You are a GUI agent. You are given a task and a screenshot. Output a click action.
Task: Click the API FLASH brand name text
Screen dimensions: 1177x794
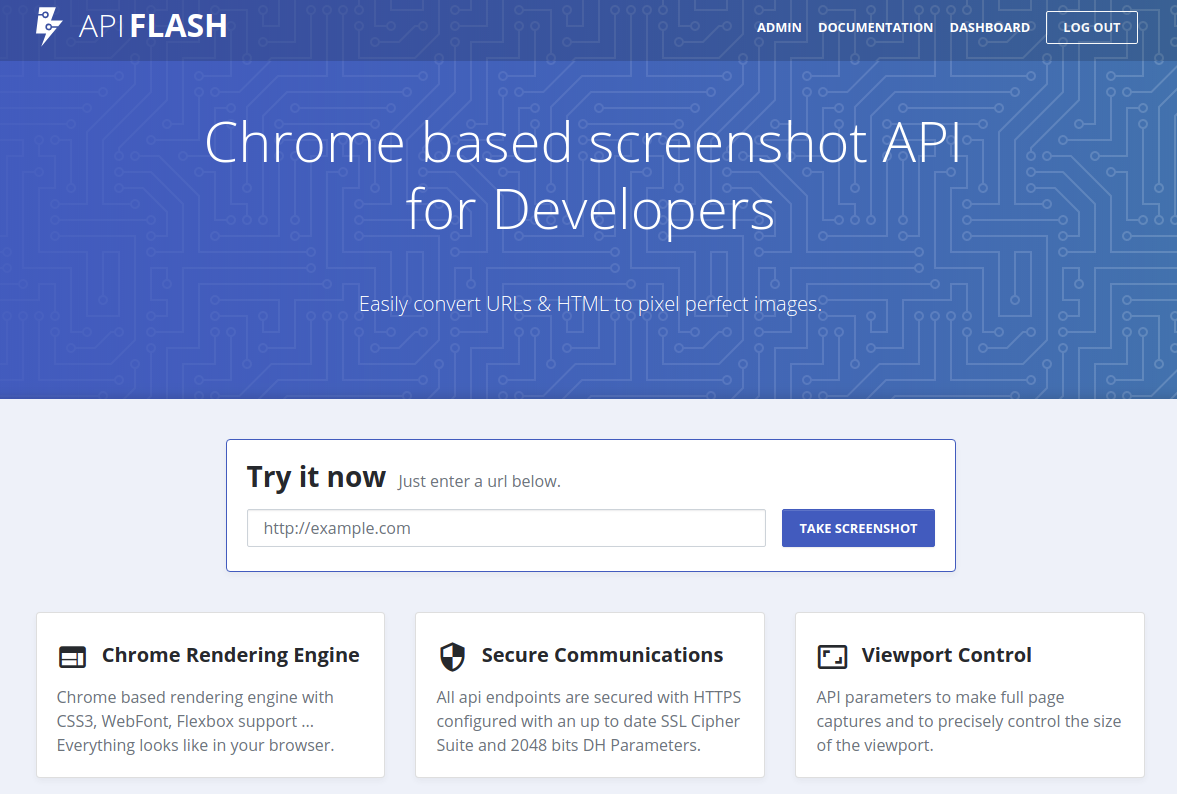coord(152,26)
